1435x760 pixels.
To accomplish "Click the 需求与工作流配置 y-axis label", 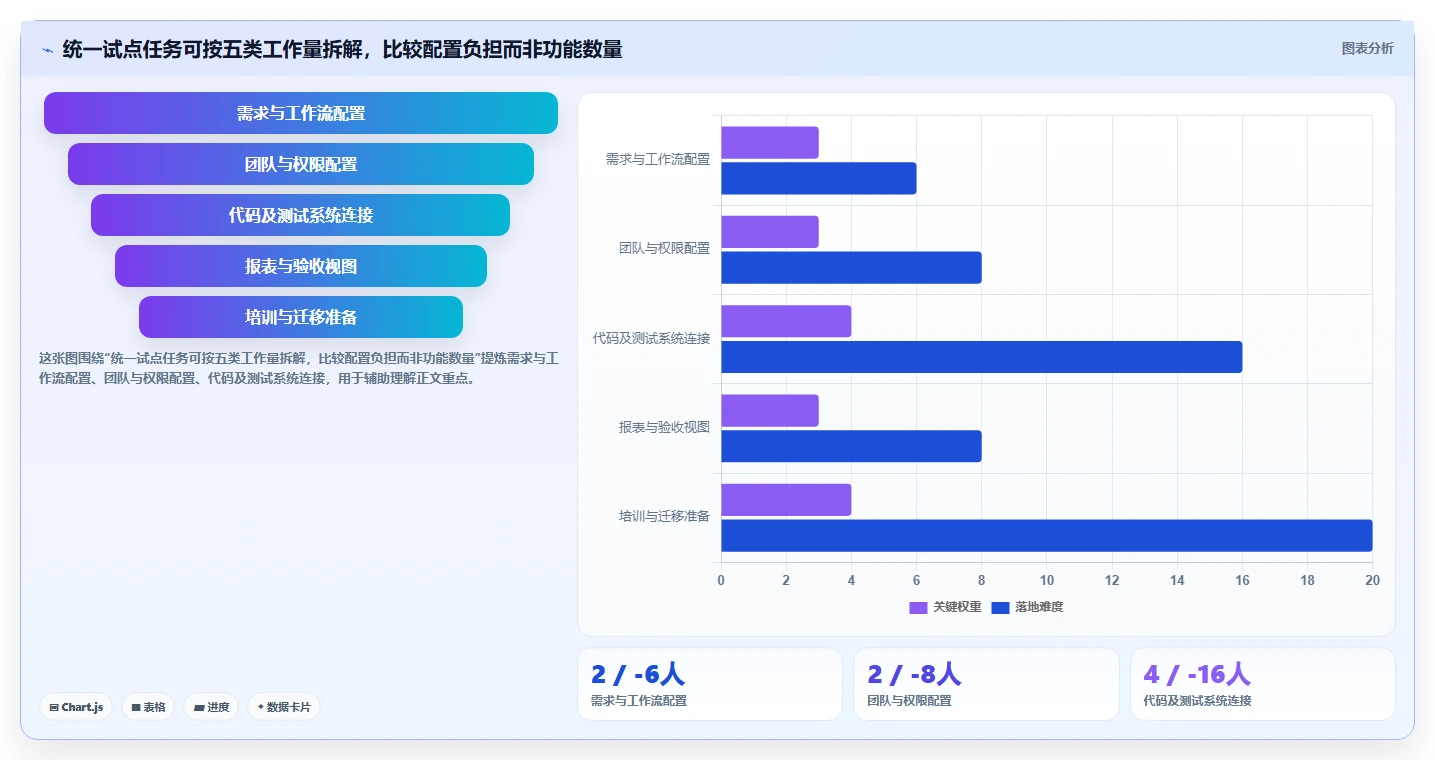I will 658,159.
